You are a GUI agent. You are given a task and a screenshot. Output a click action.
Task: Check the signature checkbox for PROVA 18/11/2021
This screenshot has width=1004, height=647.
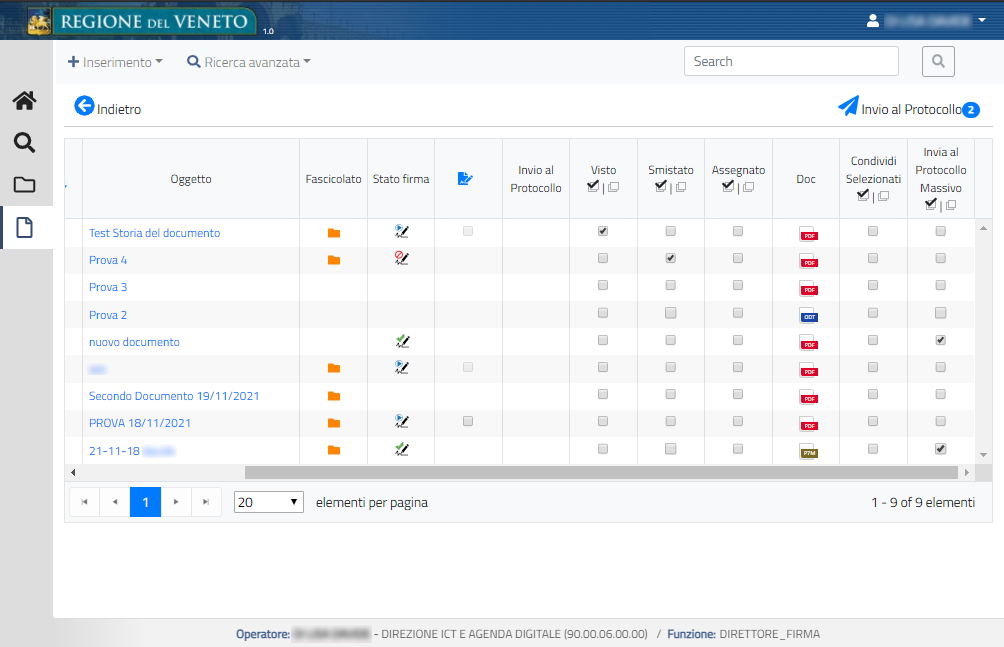(468, 422)
